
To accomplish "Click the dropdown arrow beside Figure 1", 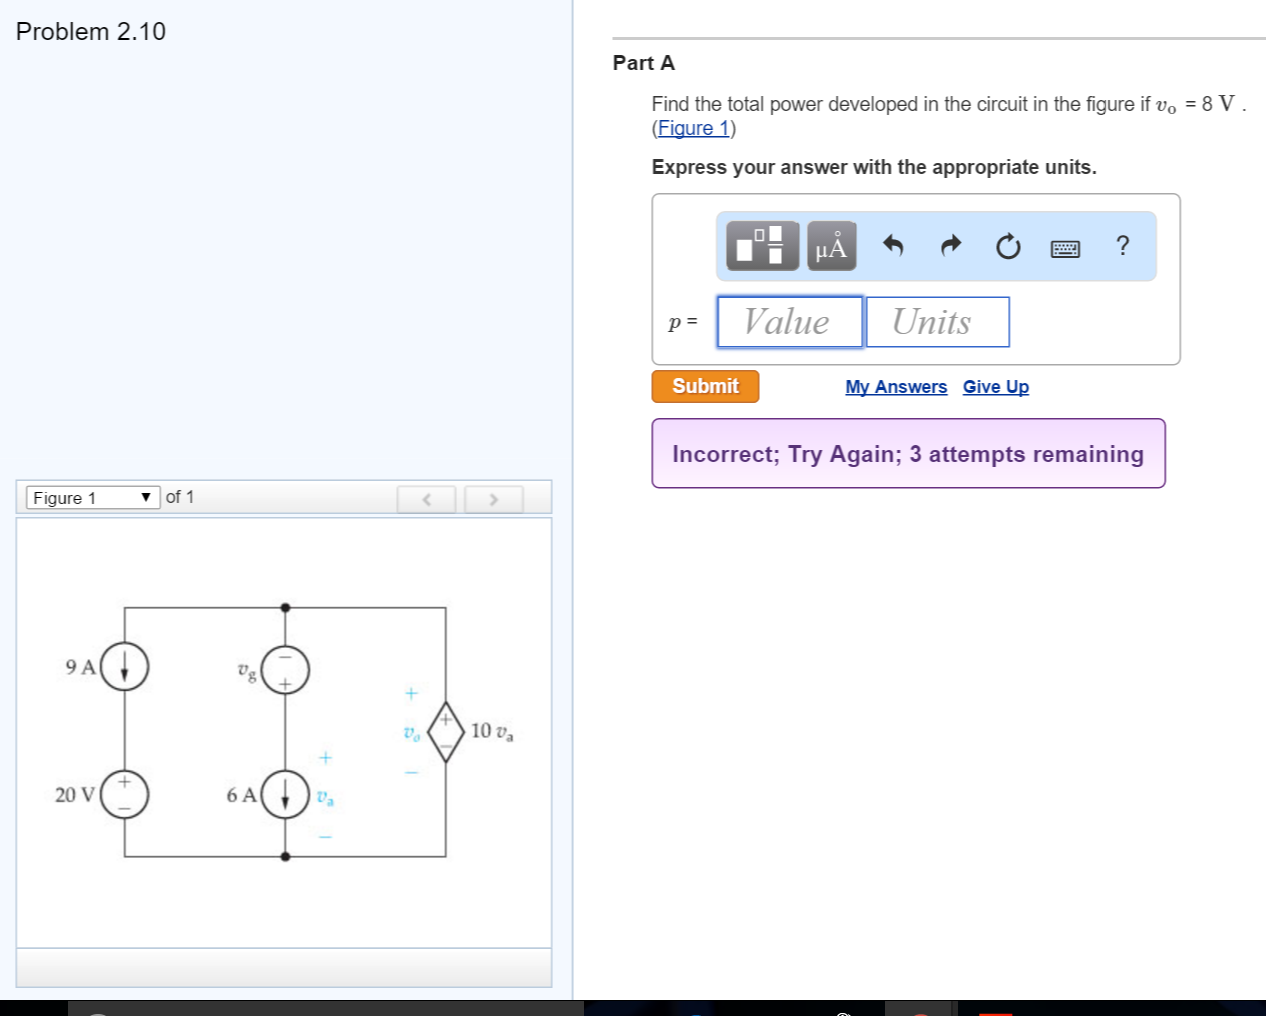I will point(146,497).
